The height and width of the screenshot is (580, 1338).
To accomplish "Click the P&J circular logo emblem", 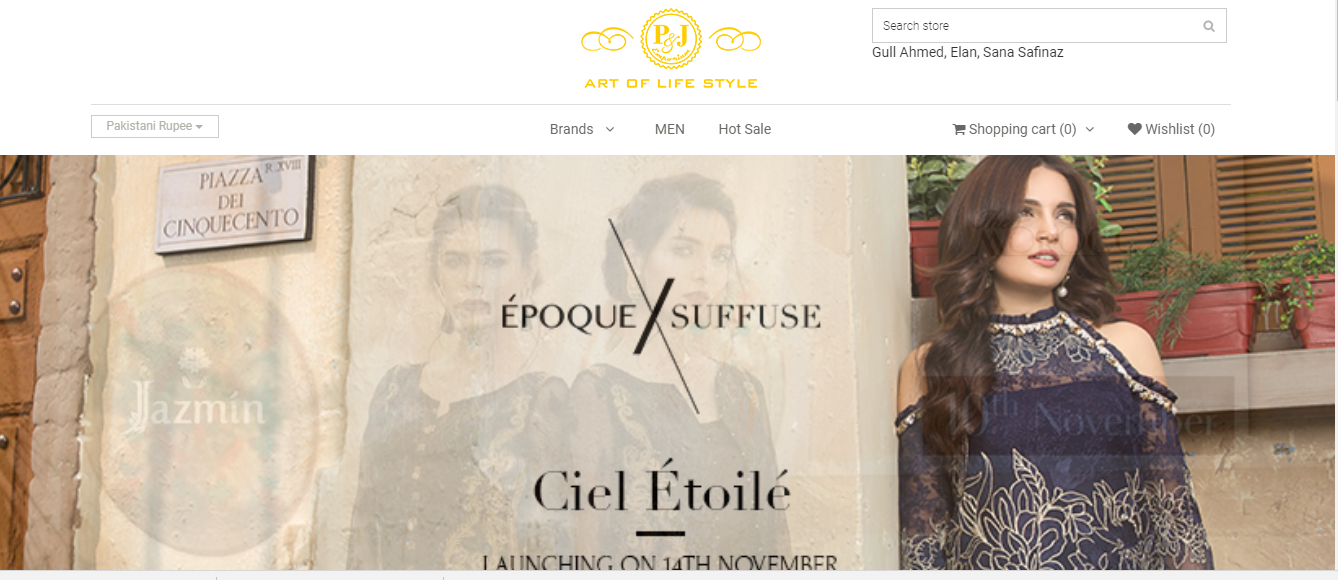I will coord(671,40).
